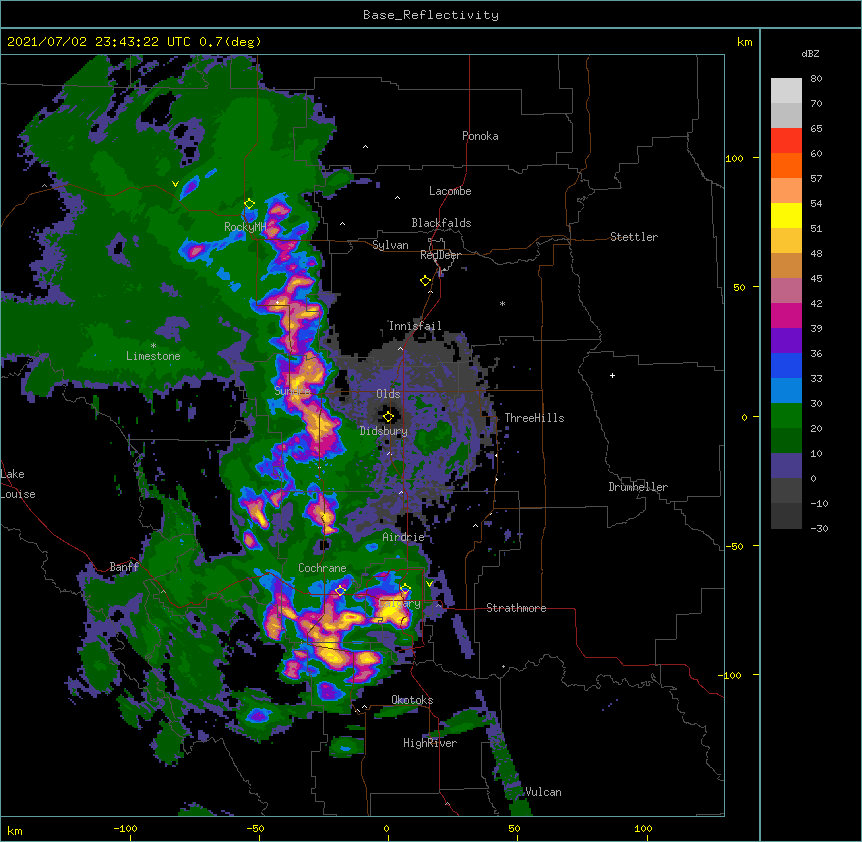This screenshot has height=842, width=862.
Task: Click the -30 value on the dBZ legend
Action: click(819, 529)
